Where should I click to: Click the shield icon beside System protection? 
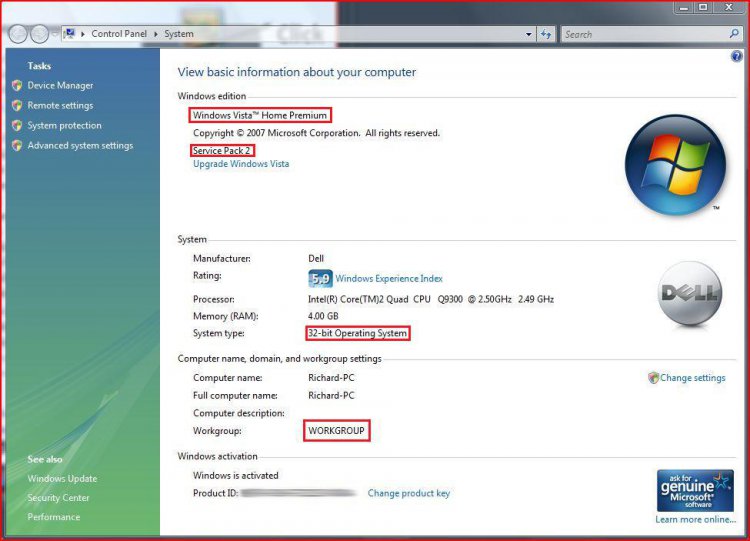tap(17, 125)
